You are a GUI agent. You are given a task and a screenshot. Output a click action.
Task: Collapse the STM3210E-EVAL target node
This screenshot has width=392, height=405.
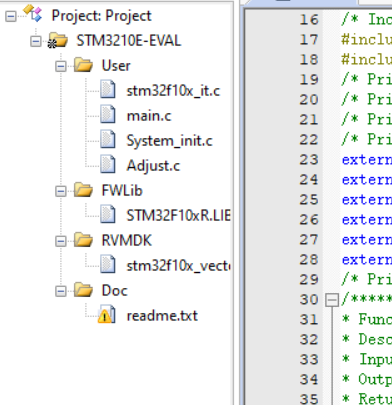point(36,41)
